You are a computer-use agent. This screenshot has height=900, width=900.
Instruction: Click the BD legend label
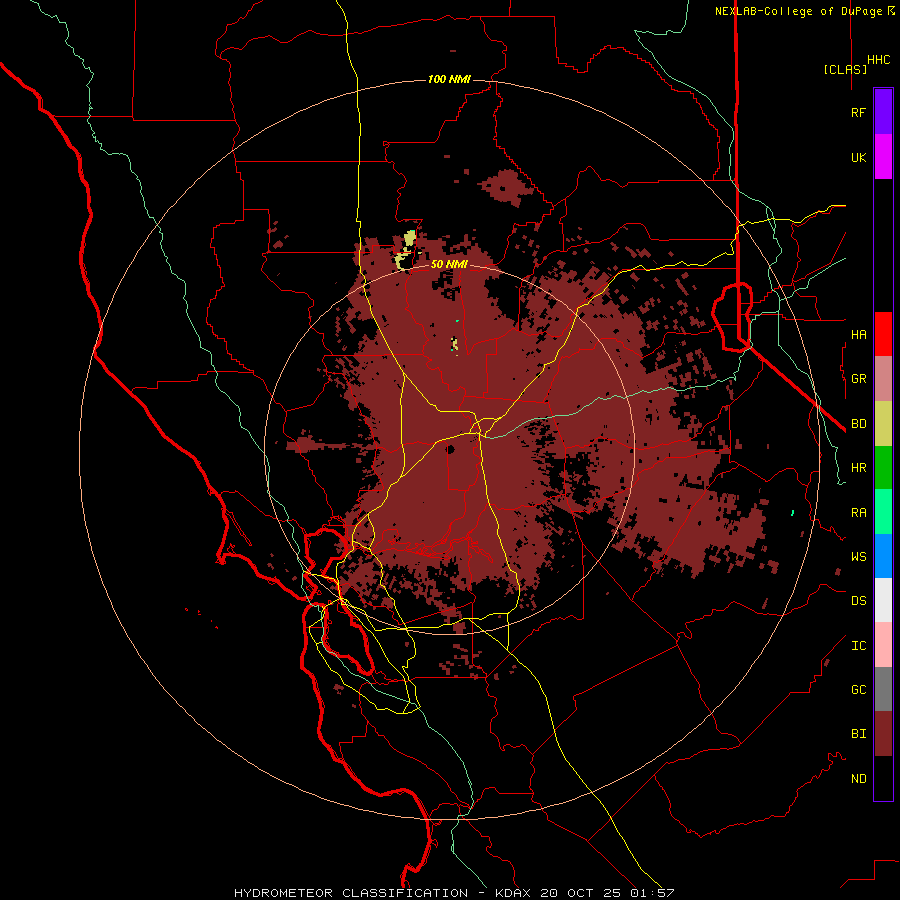click(x=858, y=423)
